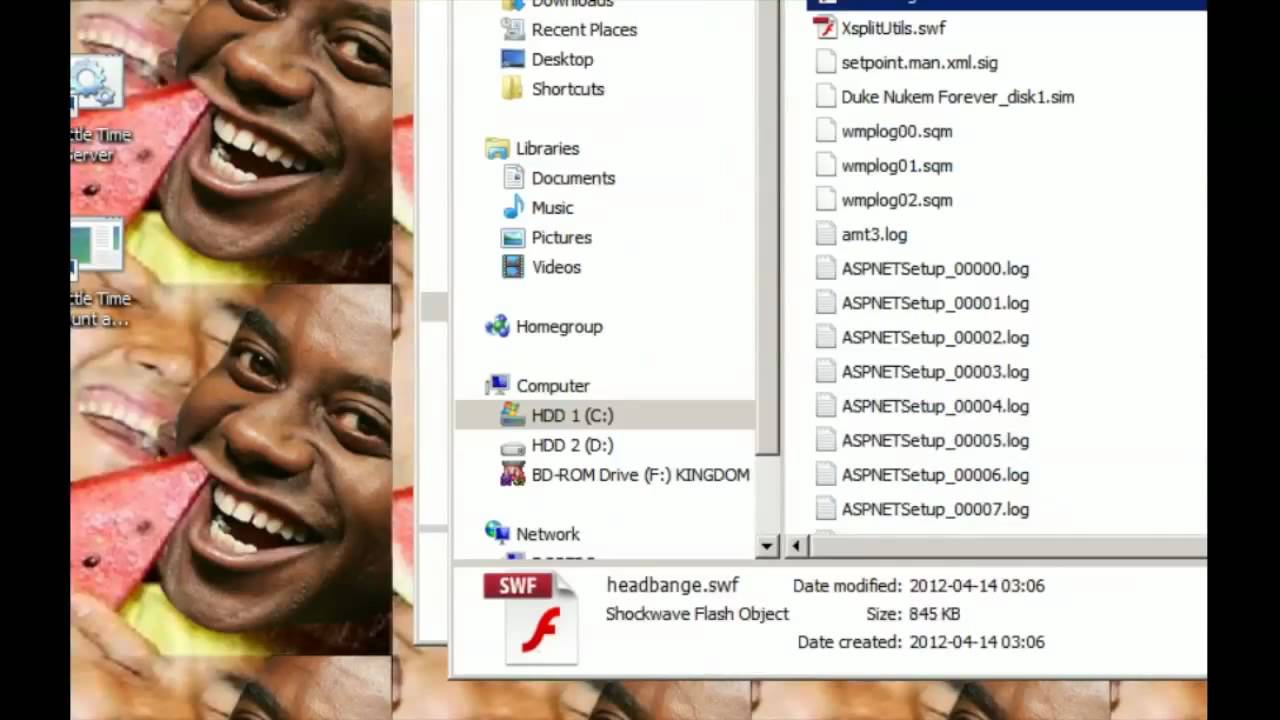The width and height of the screenshot is (1280, 720).
Task: Select file ASPNETSetup_00007.log
Action: [x=935, y=509]
